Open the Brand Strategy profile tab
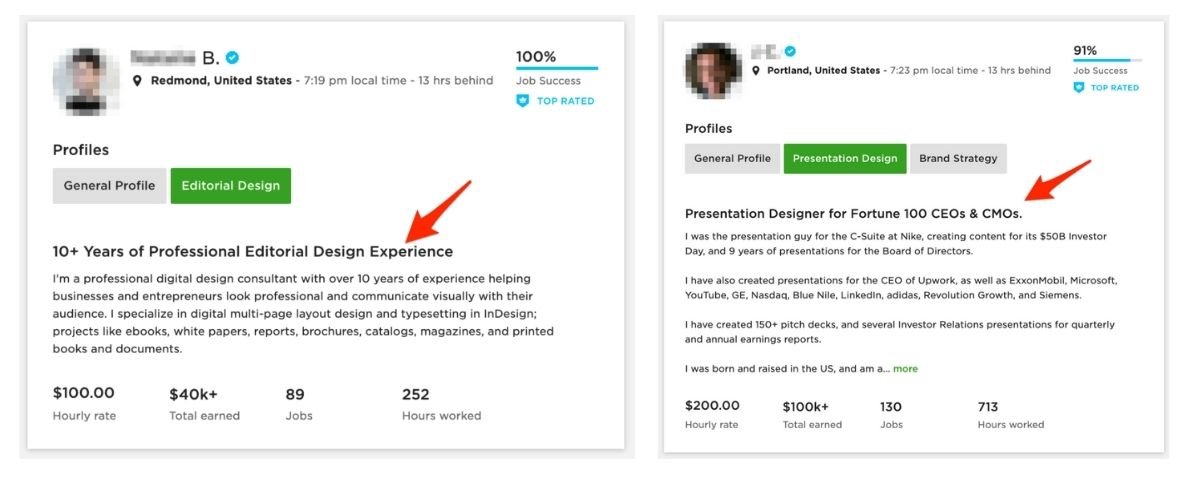Screen dimensions: 1200x500 pos(958,159)
